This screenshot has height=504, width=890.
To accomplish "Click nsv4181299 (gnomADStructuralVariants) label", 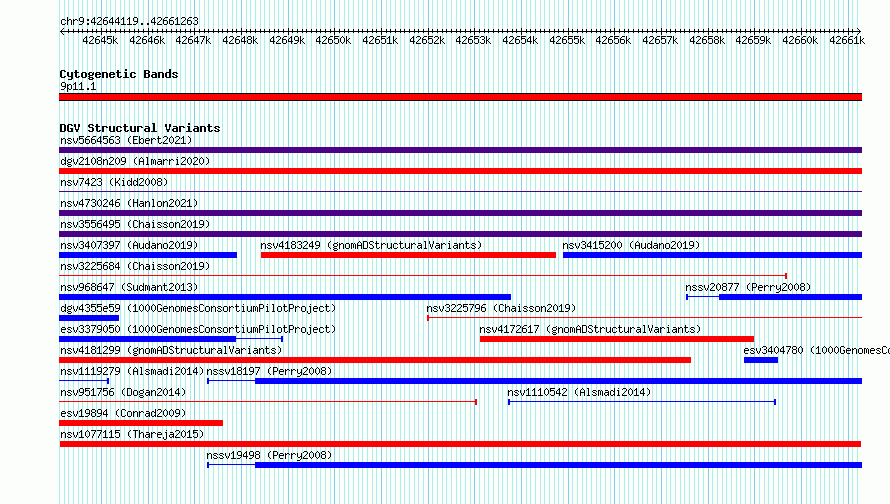I will tap(171, 350).
